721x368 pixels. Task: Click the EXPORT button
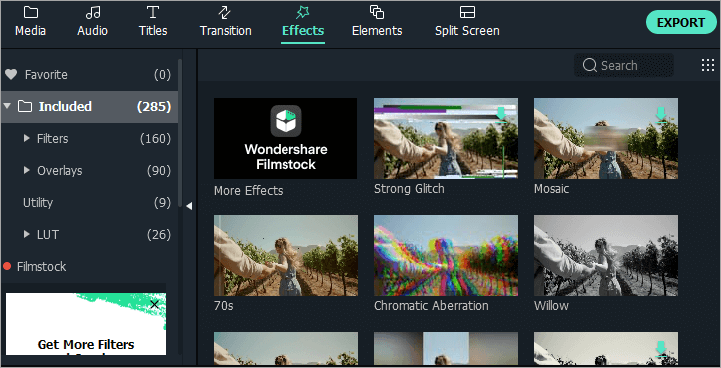681,22
